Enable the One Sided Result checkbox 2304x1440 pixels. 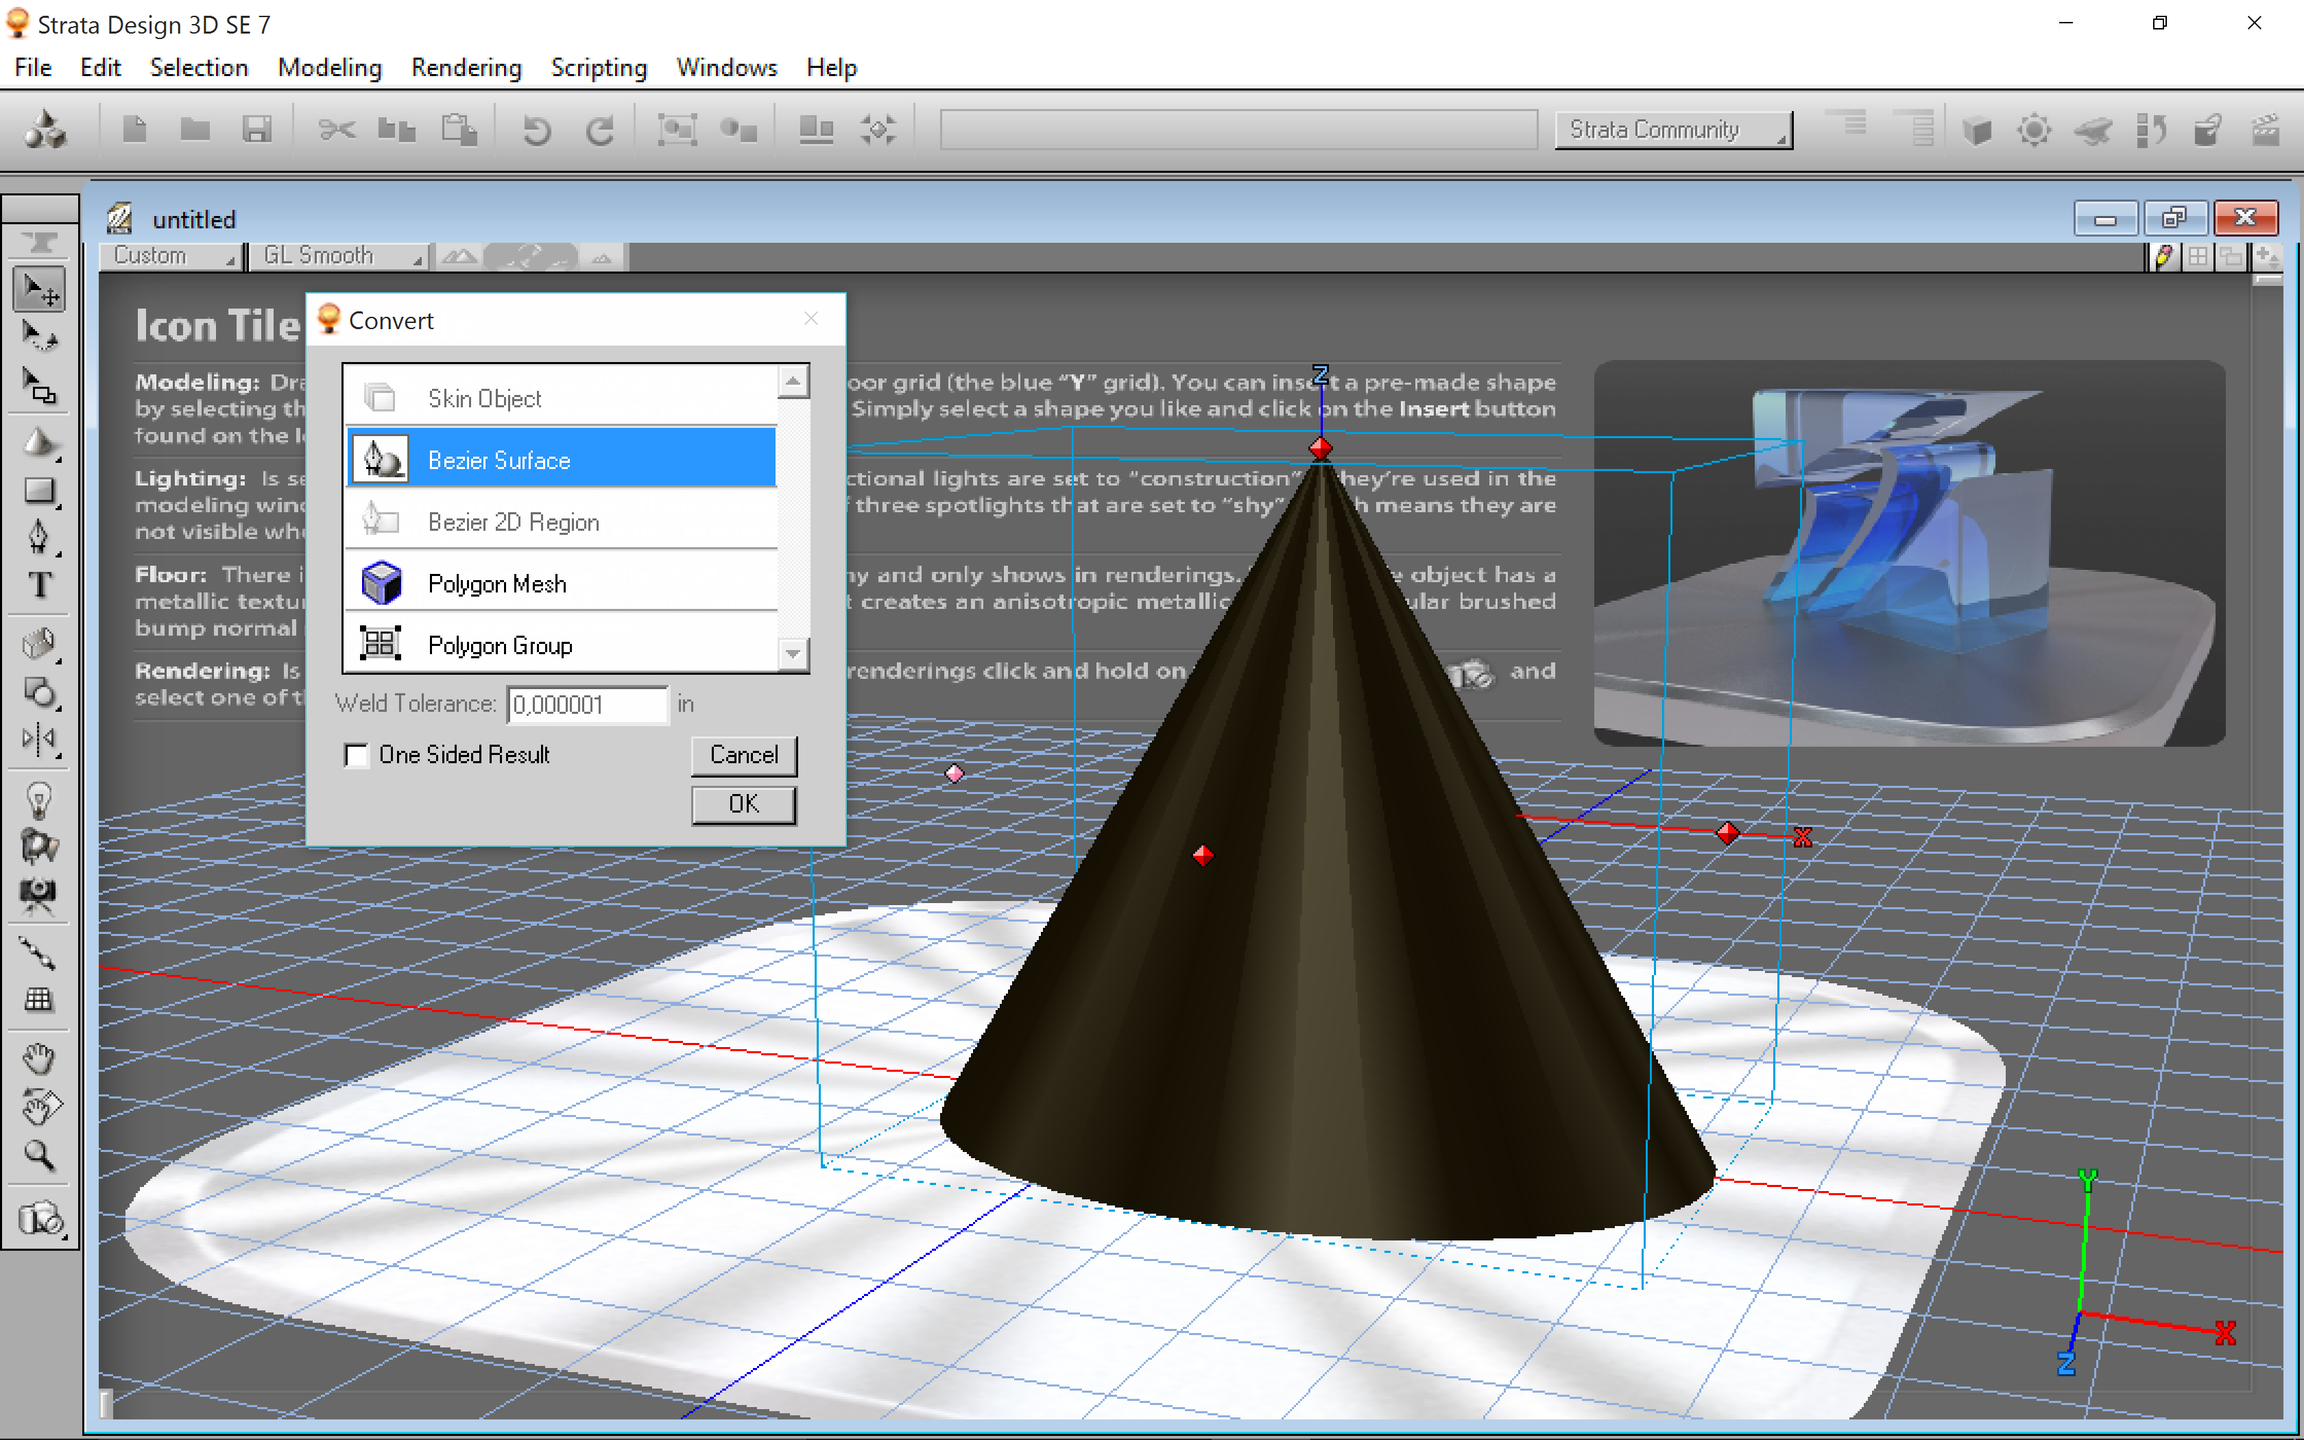356,755
